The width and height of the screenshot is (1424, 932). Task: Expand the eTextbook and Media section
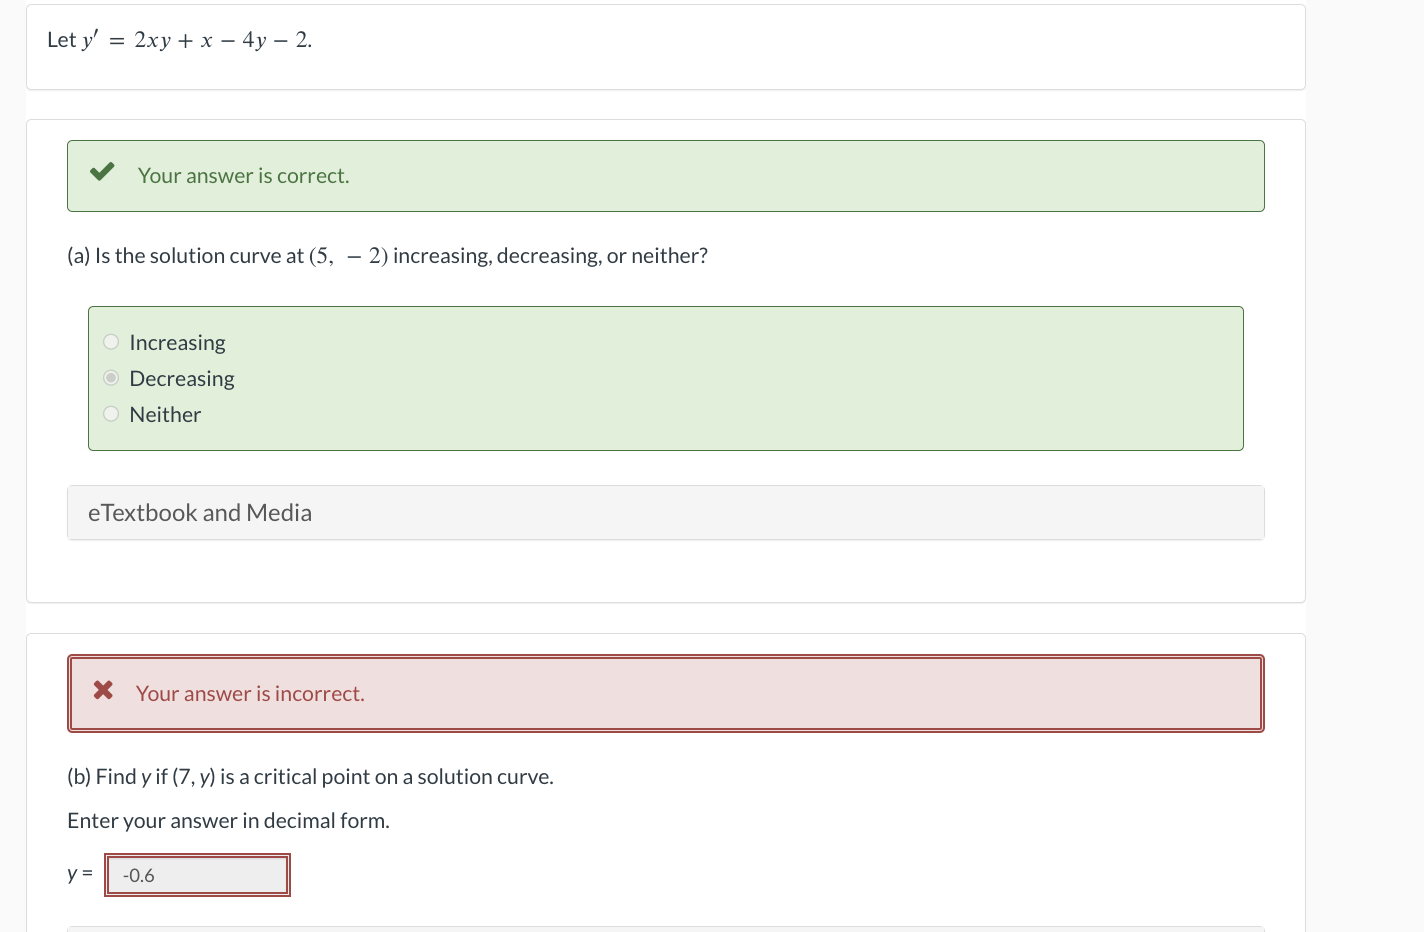click(x=200, y=512)
